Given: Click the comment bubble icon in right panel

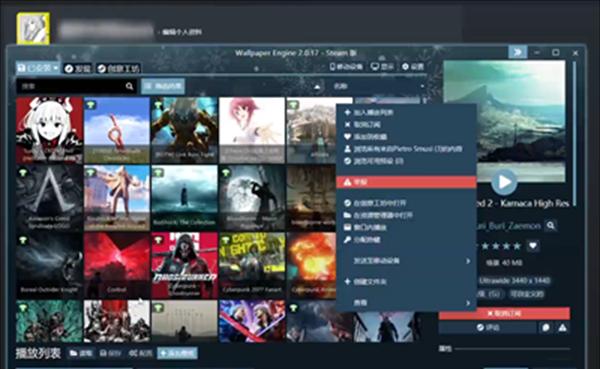Looking at the screenshot, I should tap(546, 328).
